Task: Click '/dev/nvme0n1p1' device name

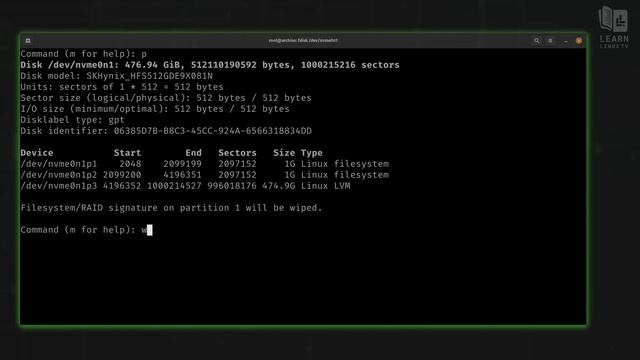Action: tap(59, 164)
